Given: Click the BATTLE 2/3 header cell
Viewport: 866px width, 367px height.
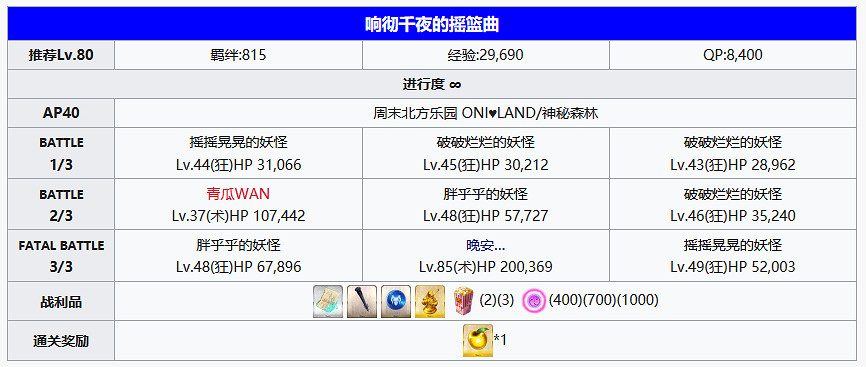Looking at the screenshot, I should pos(61,205).
